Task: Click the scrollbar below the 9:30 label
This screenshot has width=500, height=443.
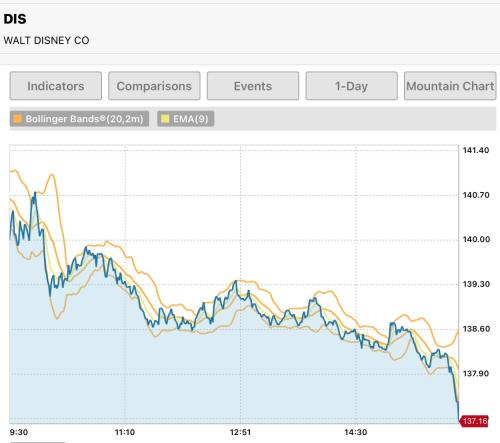Action: (37, 442)
